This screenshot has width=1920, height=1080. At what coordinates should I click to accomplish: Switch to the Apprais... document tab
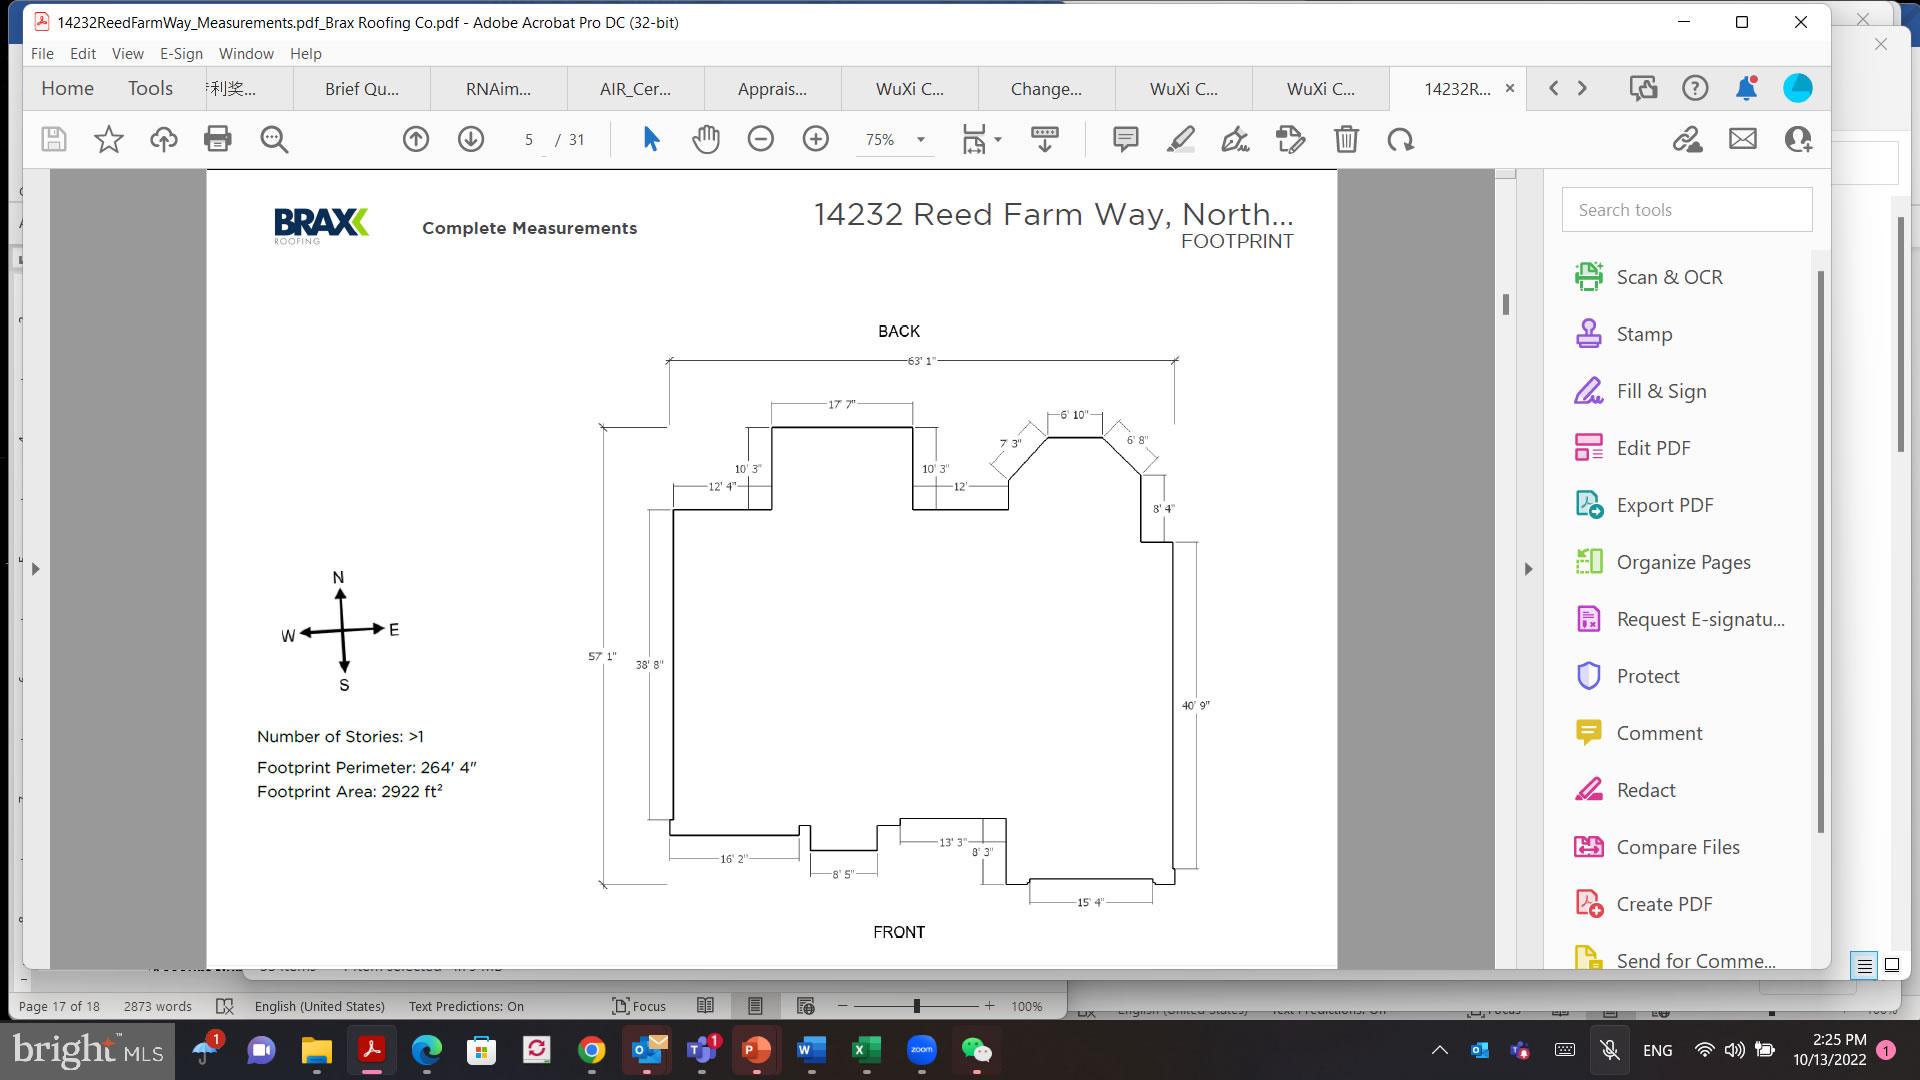[x=772, y=89]
